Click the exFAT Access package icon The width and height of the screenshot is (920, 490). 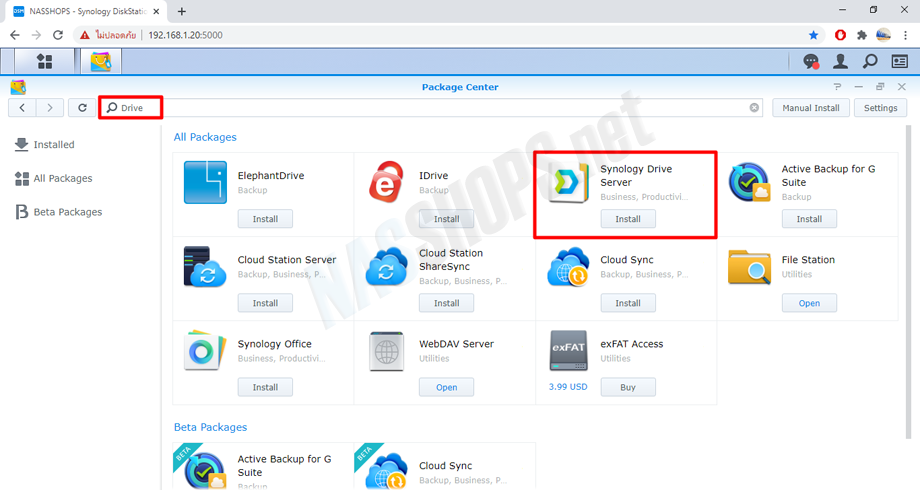point(568,350)
